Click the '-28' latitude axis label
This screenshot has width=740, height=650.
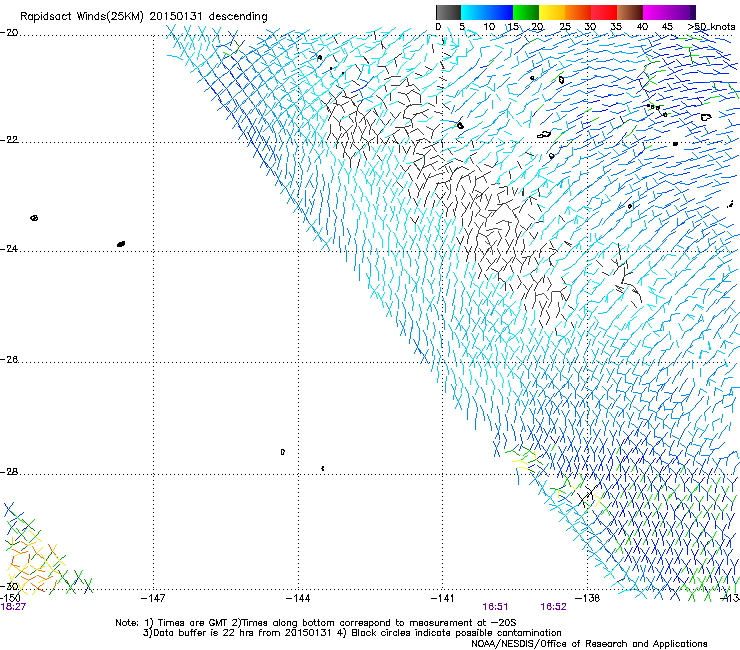[9, 472]
